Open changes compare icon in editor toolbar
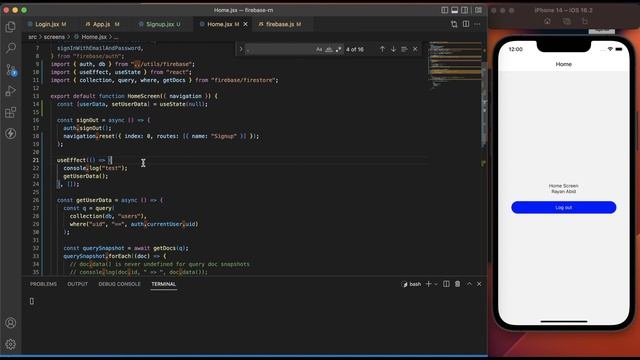Screen dimensions: 640x360 [454, 24]
